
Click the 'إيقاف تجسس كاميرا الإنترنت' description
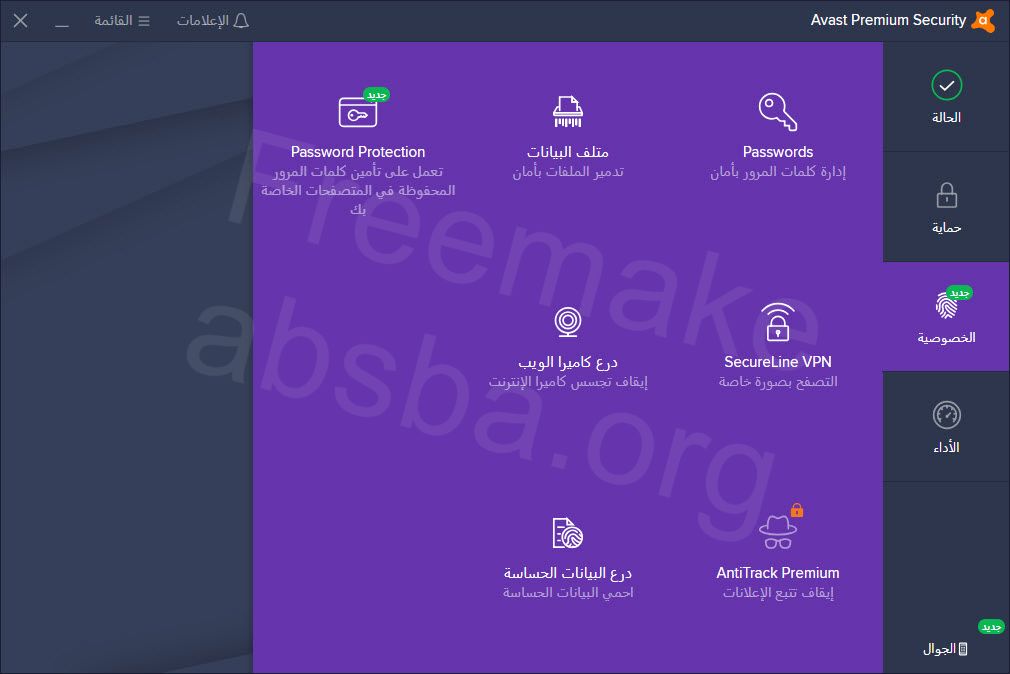567,381
